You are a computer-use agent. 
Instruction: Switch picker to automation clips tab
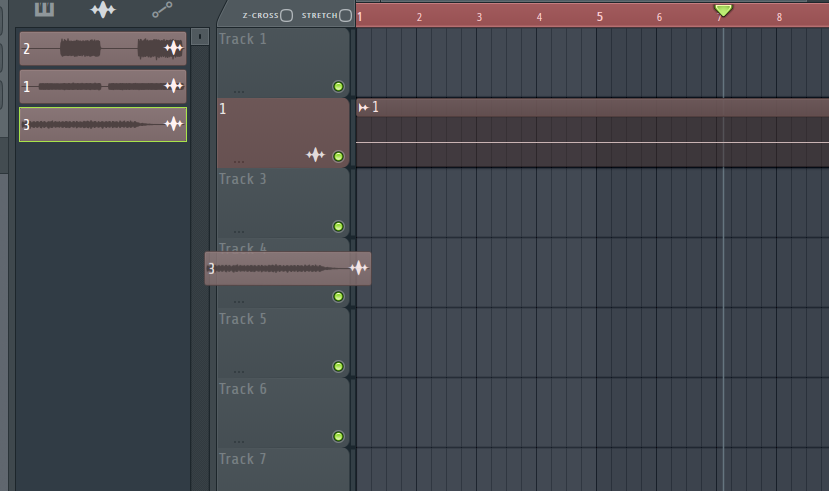pyautogui.click(x=161, y=10)
